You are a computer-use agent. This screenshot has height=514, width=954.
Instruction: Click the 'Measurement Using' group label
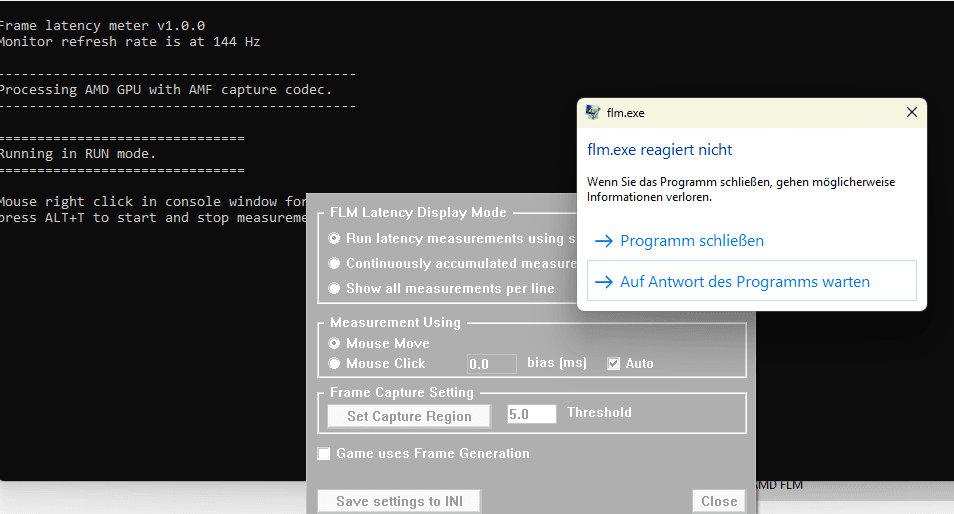pyautogui.click(x=395, y=322)
